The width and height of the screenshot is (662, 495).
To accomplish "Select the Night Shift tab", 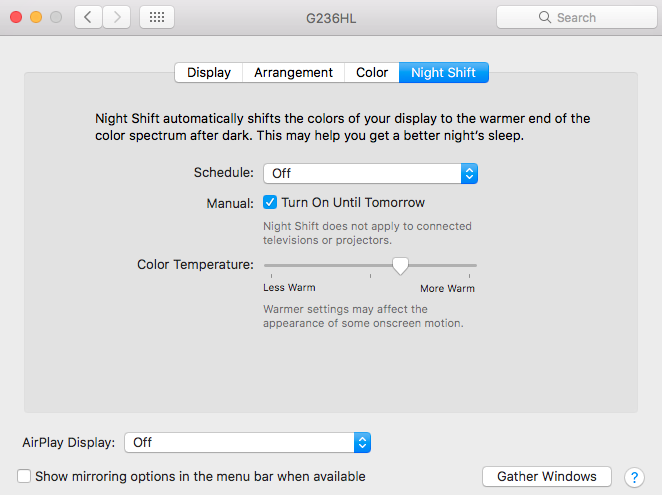I will [443, 72].
